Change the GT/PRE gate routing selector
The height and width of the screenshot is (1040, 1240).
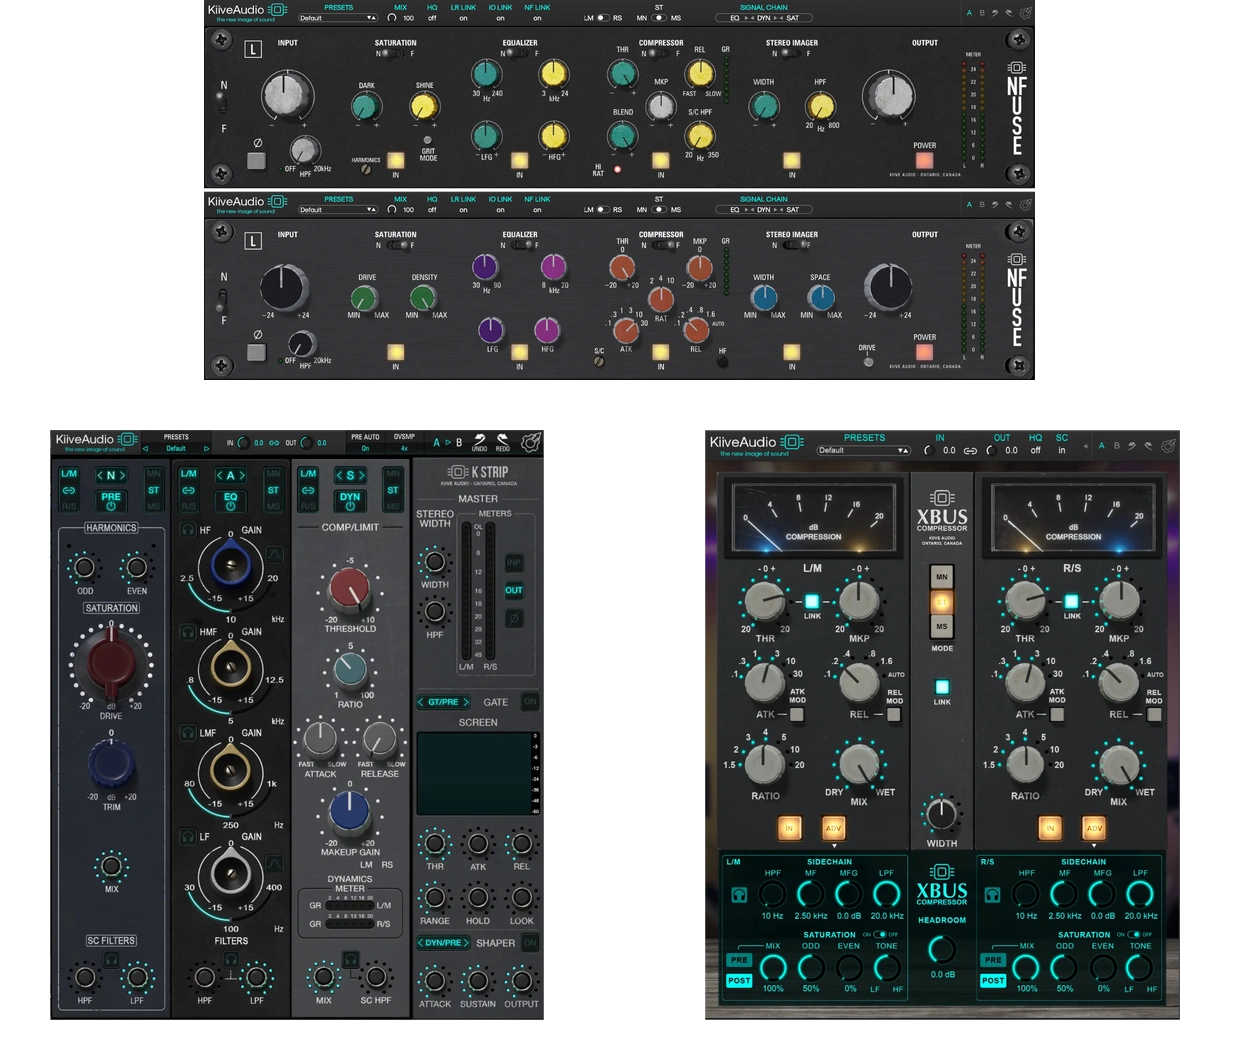pos(443,702)
